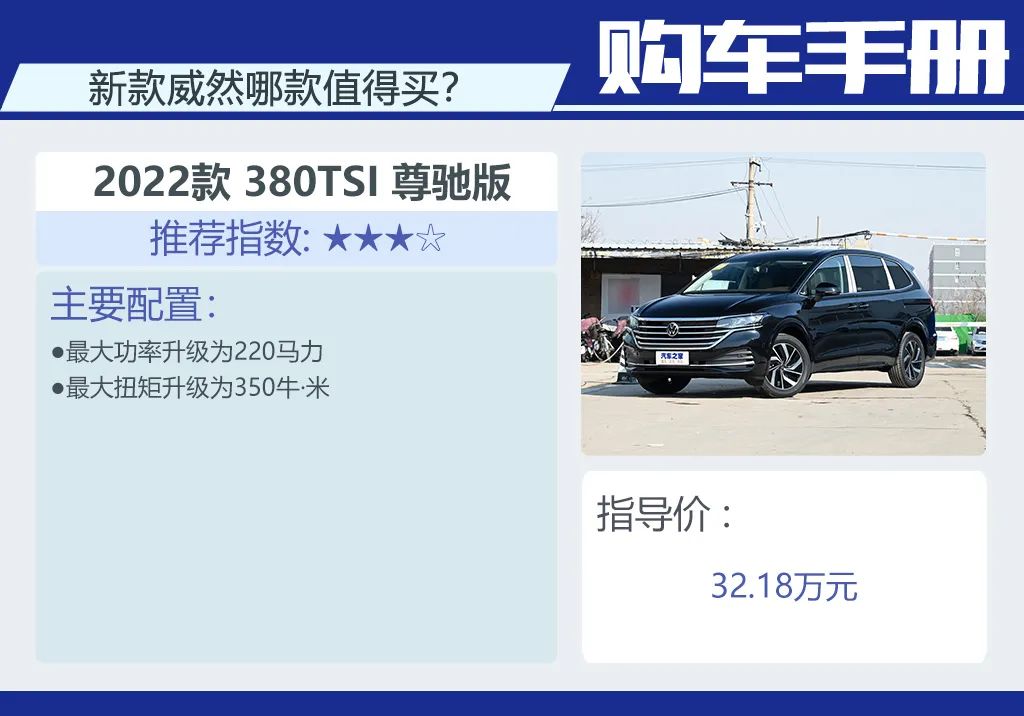Click the 2022款 380TSI 尊驰版 title
This screenshot has height=716, width=1024.
coord(302,182)
